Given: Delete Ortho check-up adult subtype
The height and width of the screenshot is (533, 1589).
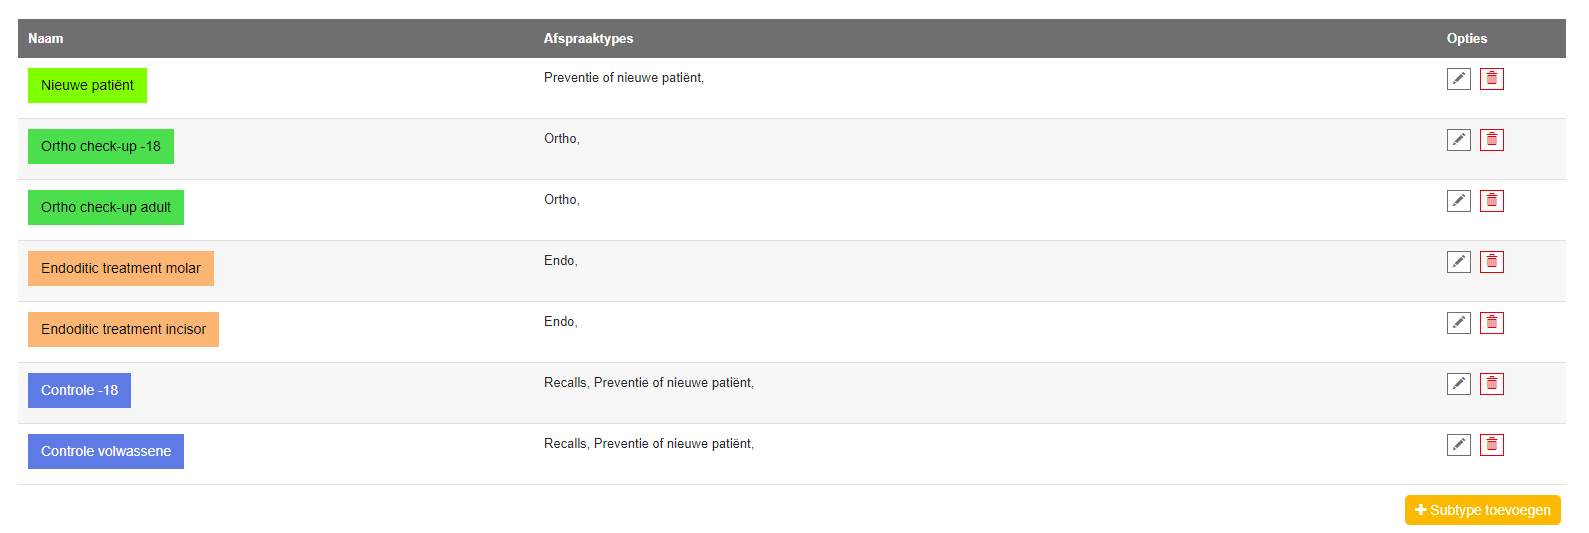Looking at the screenshot, I should [x=1491, y=201].
